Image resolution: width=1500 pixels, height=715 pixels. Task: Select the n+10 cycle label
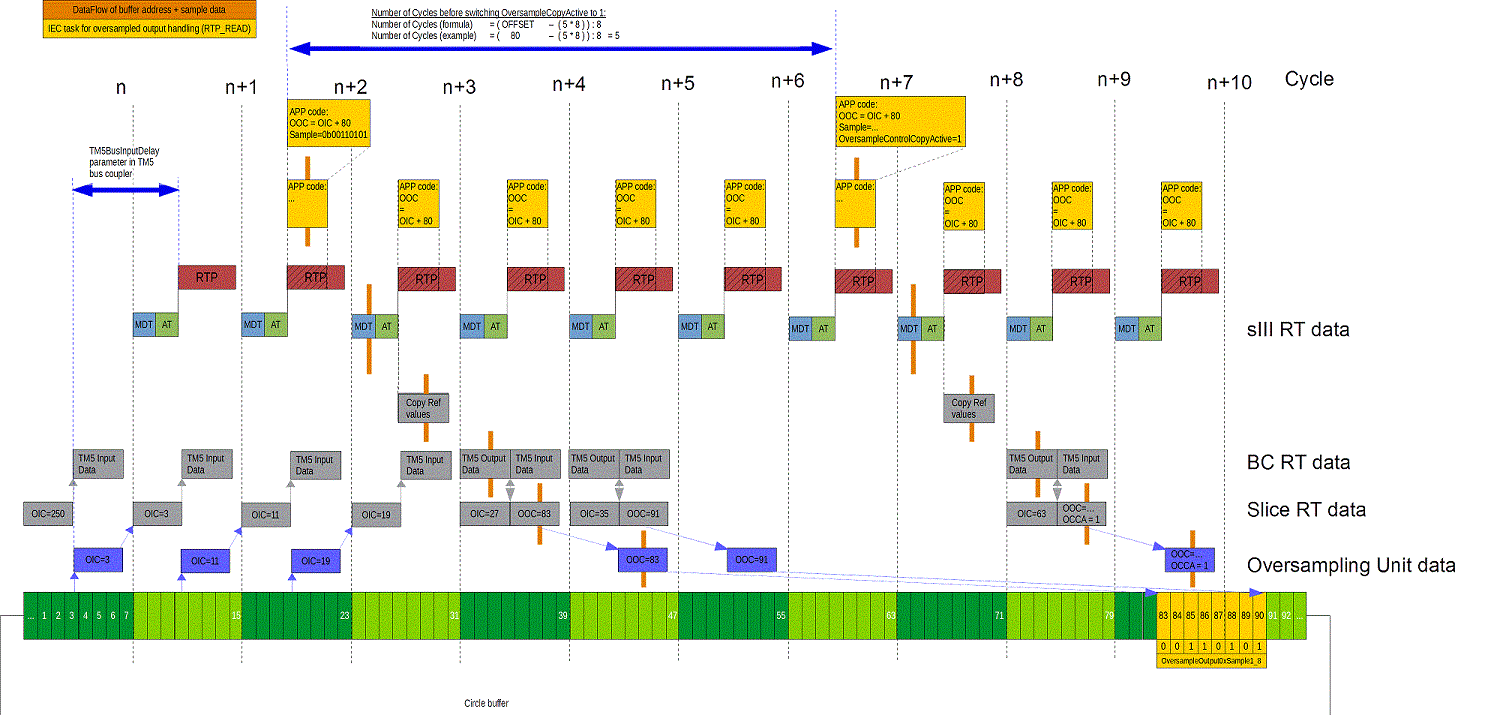coord(1229,83)
